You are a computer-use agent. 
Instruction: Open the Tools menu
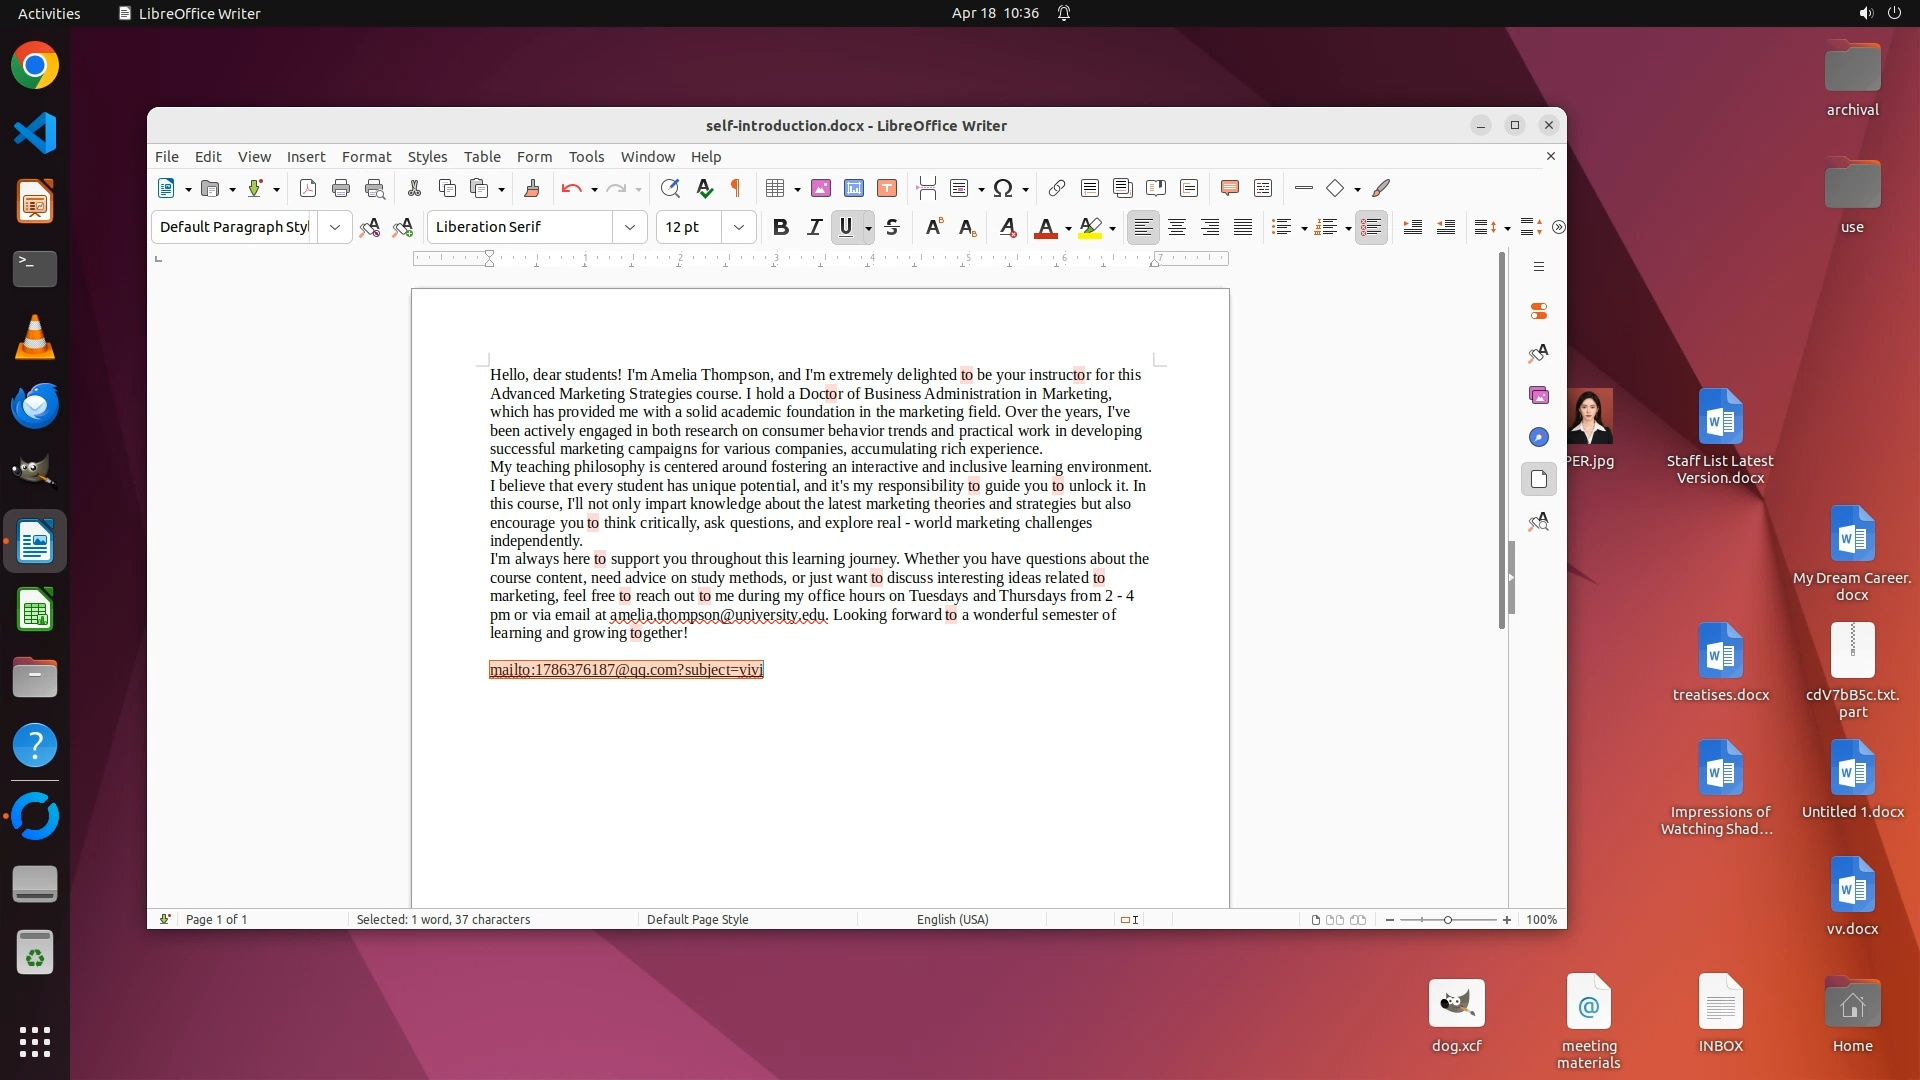[x=586, y=157]
